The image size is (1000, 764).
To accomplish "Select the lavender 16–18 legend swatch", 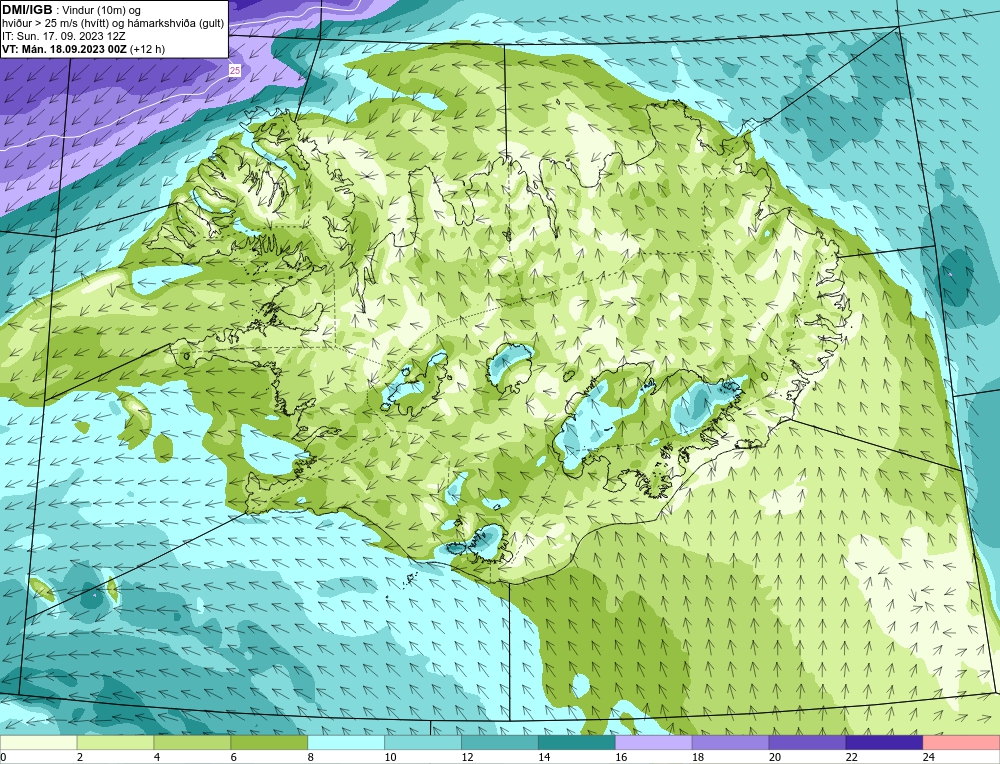I will coord(654,742).
